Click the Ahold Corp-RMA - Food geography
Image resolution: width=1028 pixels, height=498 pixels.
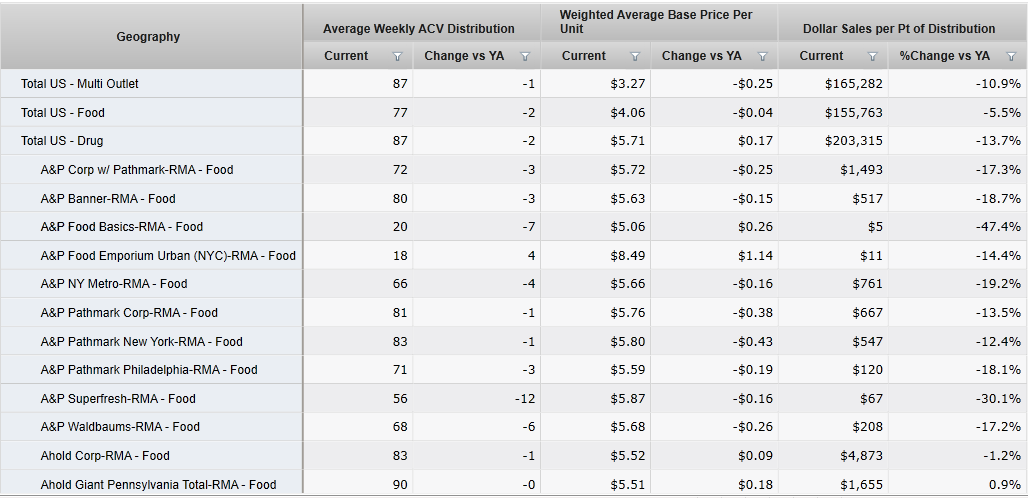(x=105, y=456)
